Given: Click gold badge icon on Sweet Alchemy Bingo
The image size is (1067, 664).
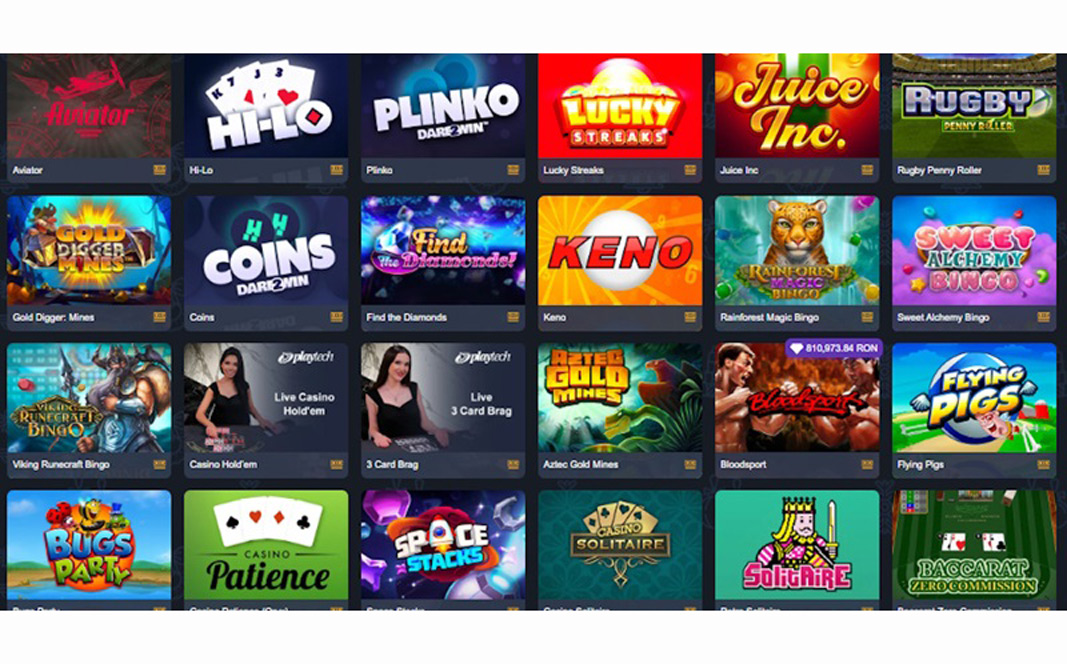Looking at the screenshot, I should coord(1044,317).
